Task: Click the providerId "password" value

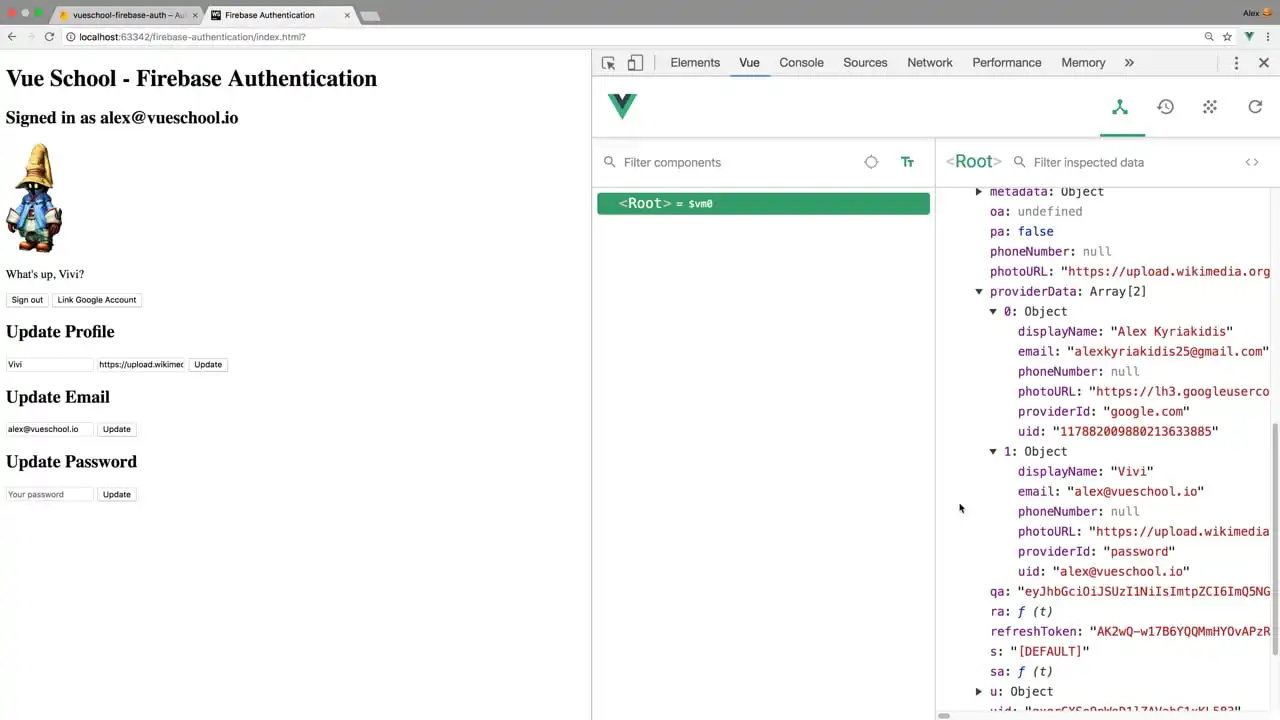Action: [1139, 551]
